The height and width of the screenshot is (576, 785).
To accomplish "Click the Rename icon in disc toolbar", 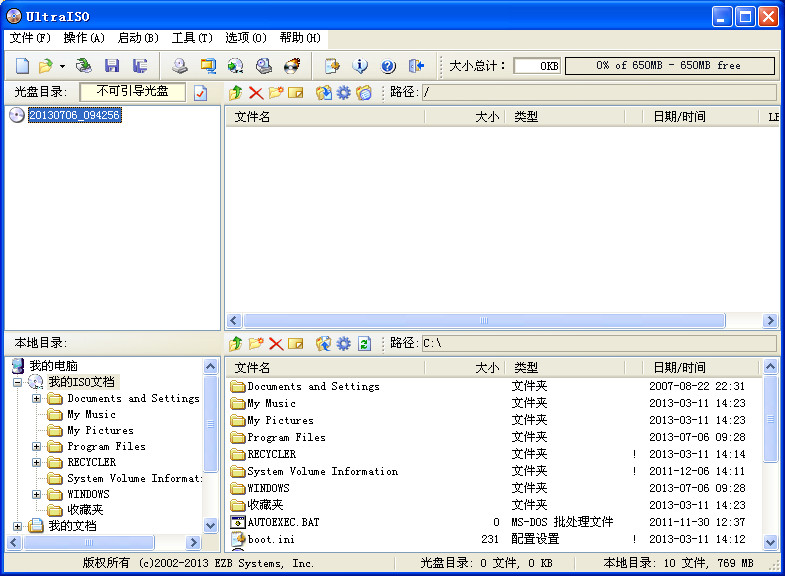I will click(296, 93).
